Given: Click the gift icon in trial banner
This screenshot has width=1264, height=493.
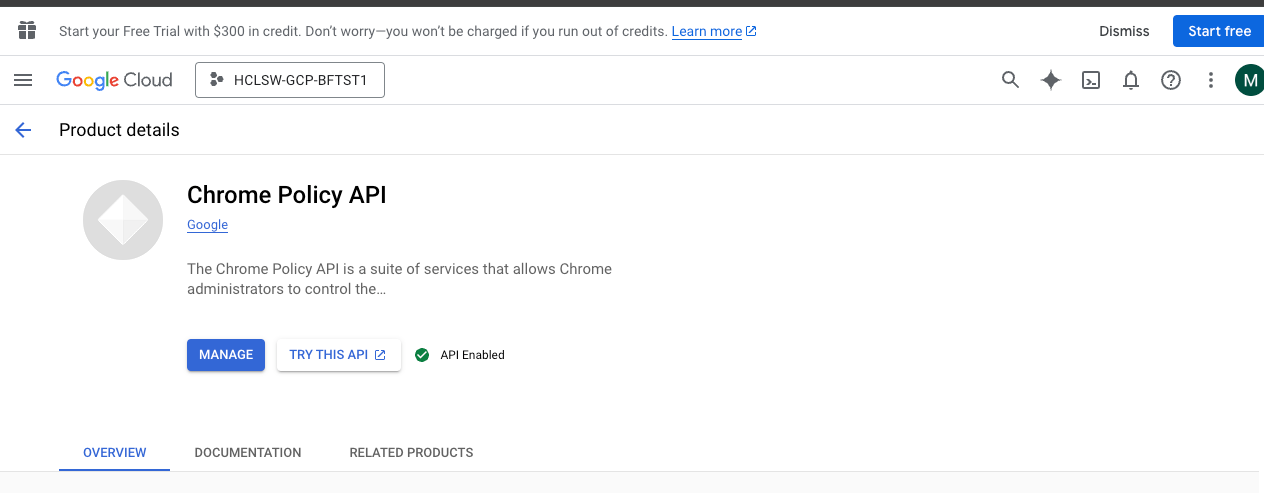Looking at the screenshot, I should (27, 31).
